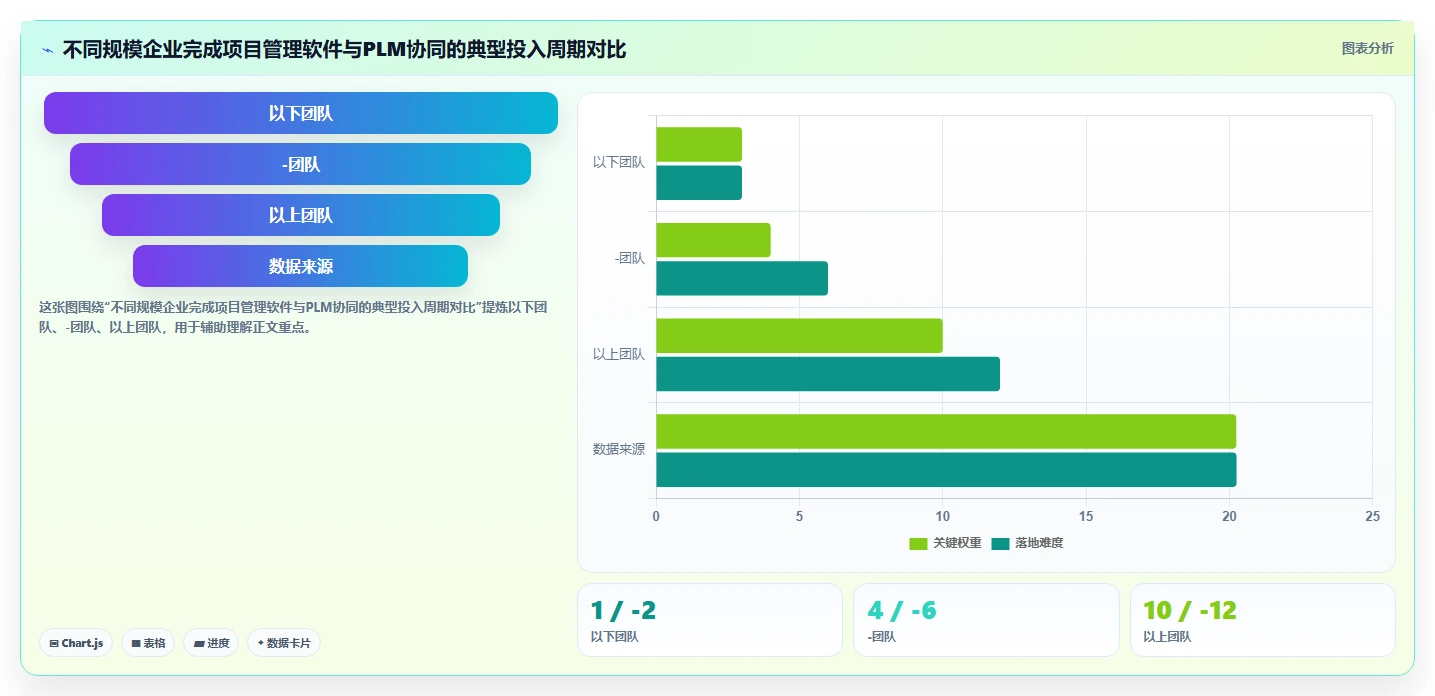
Task: Click the x-axis tick label 25
Action: [1372, 516]
